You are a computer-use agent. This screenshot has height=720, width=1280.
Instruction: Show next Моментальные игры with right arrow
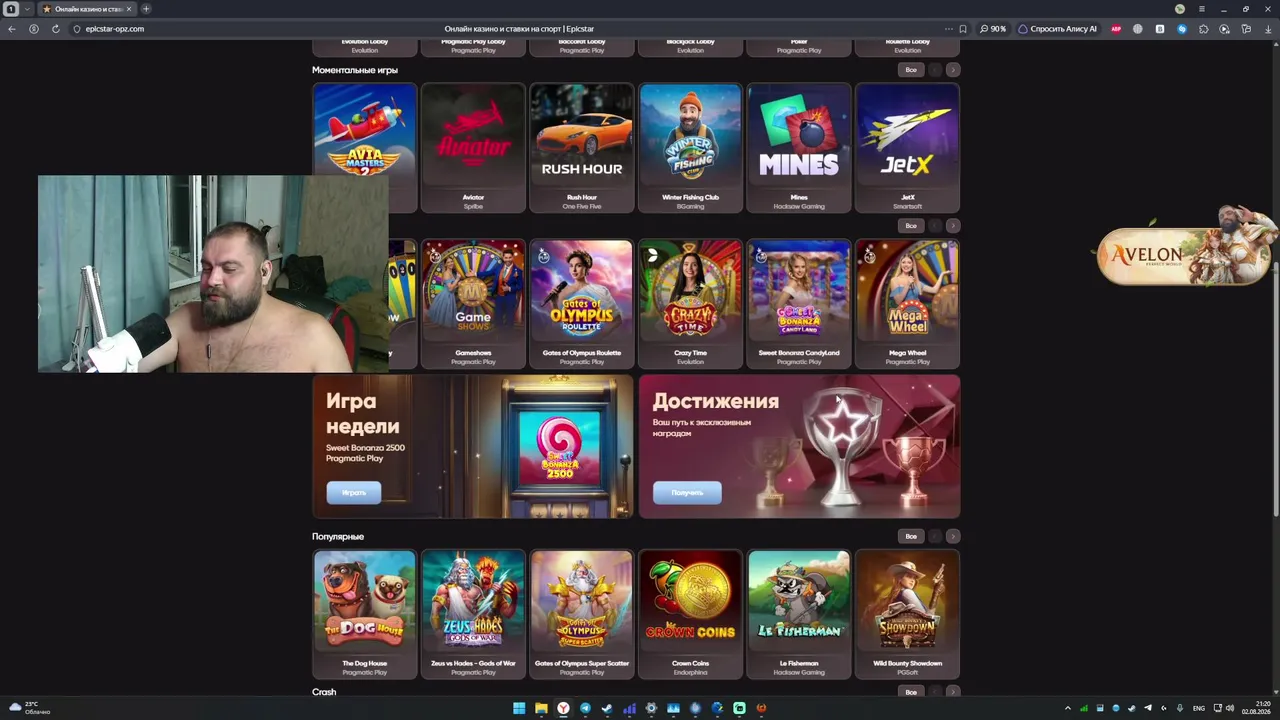(953, 70)
